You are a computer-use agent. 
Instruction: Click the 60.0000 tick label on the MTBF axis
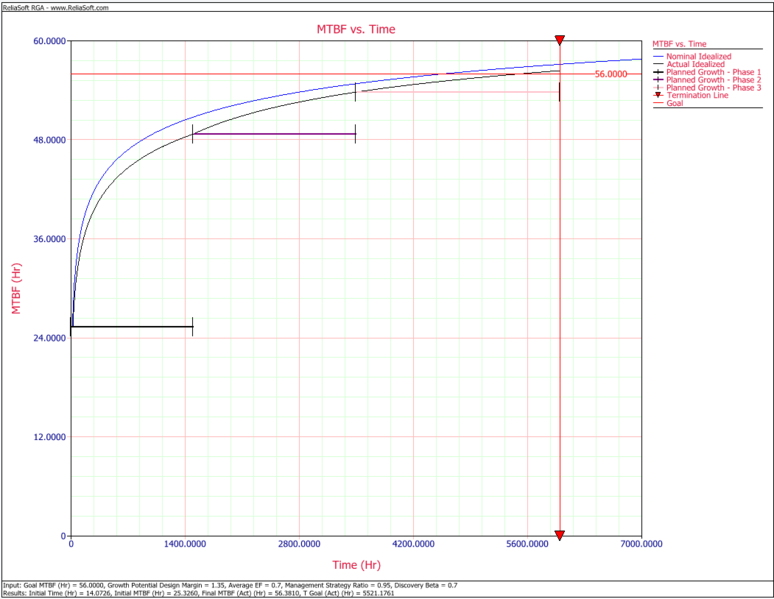point(48,41)
